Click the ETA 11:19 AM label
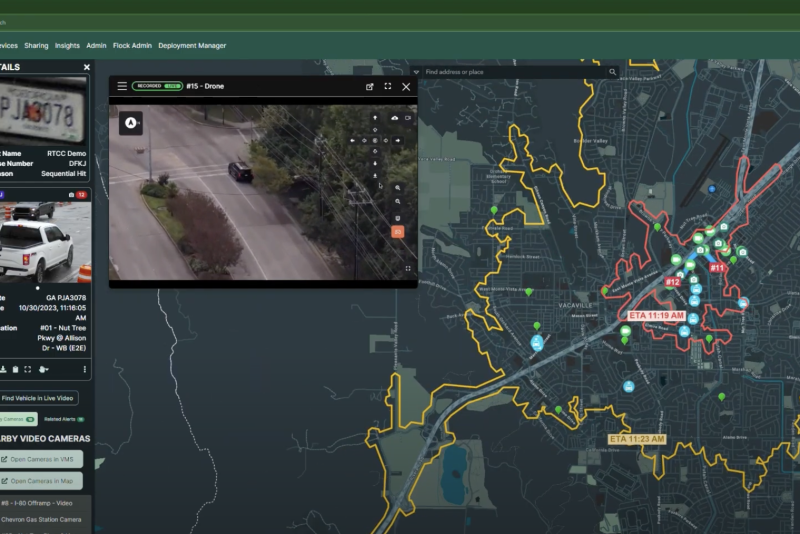The width and height of the screenshot is (800, 534). (x=656, y=316)
